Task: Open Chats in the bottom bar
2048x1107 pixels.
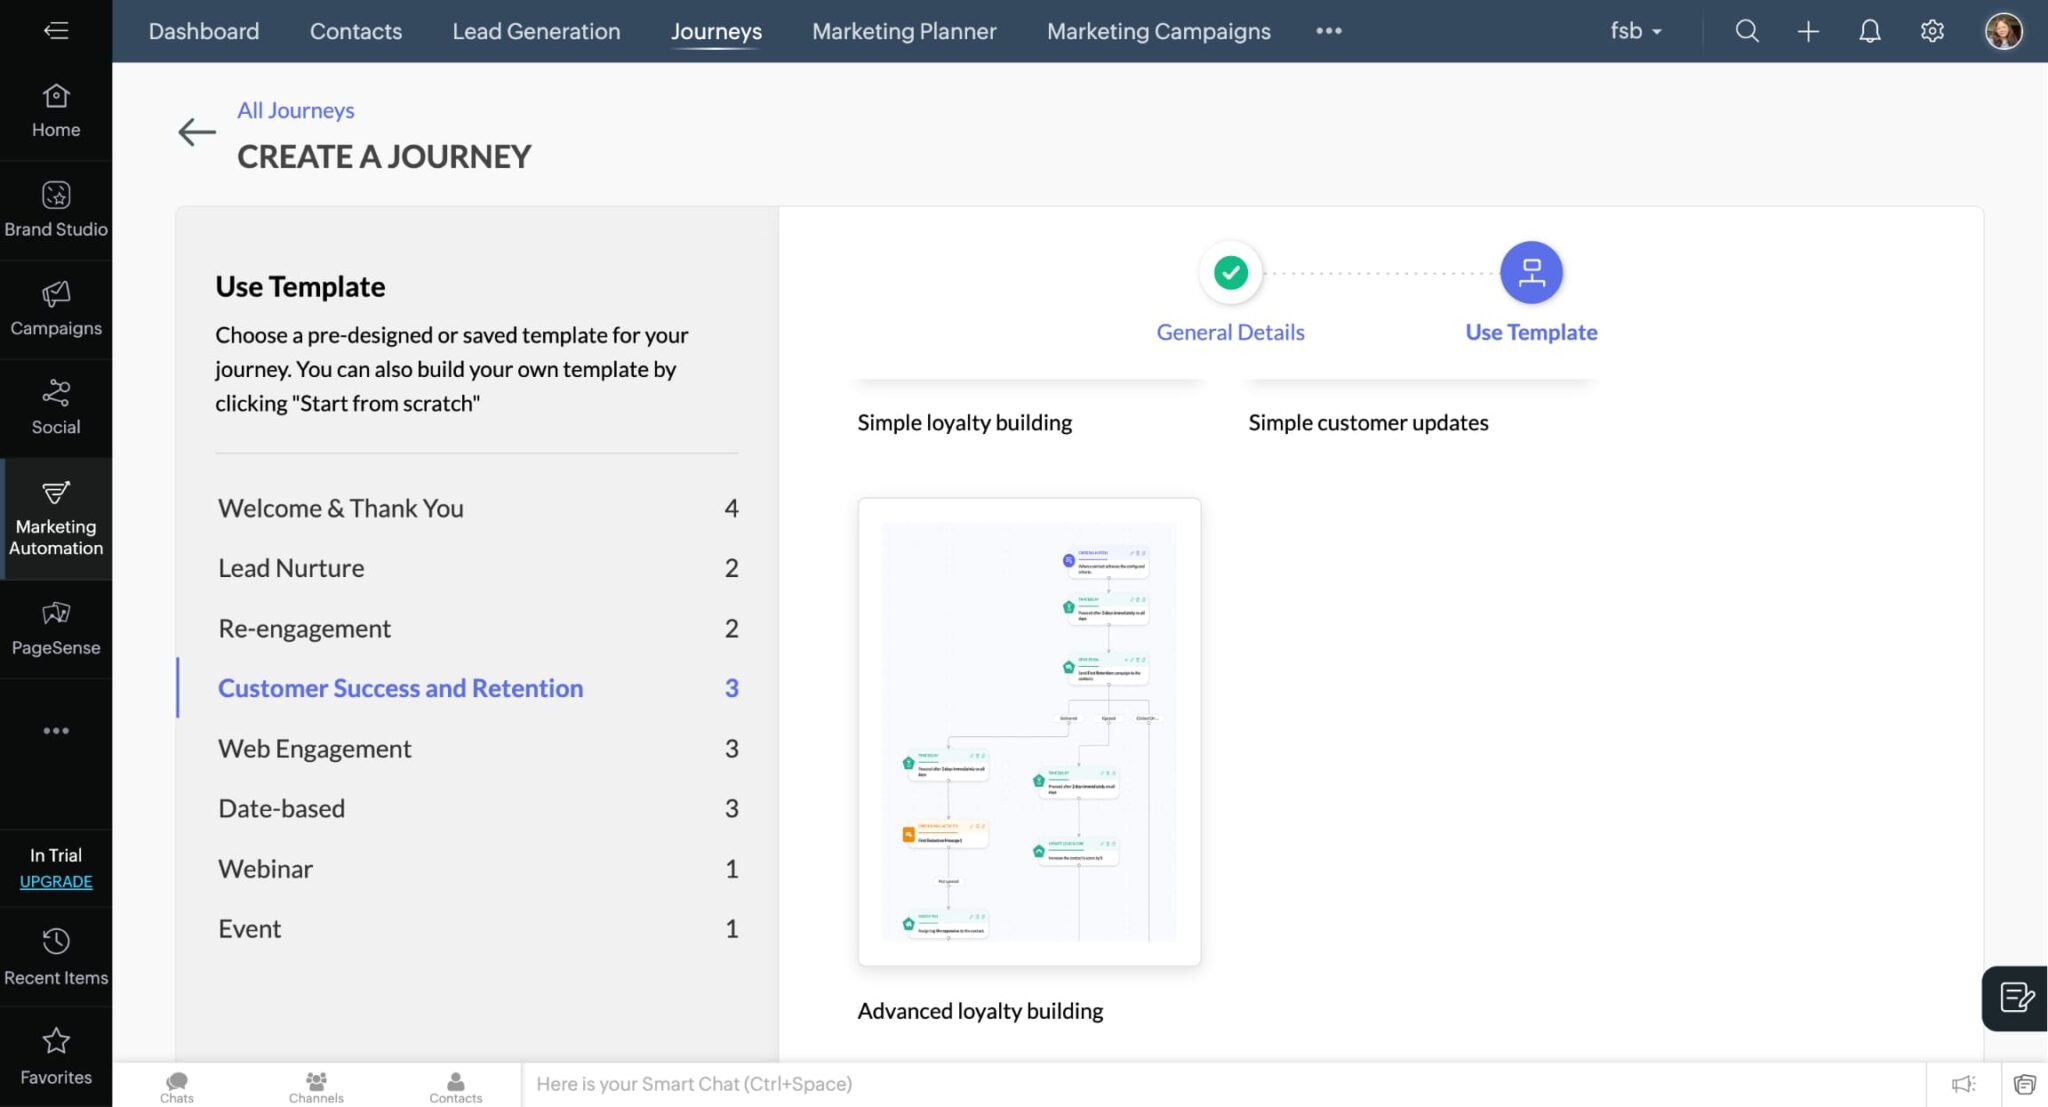Action: click(x=176, y=1087)
